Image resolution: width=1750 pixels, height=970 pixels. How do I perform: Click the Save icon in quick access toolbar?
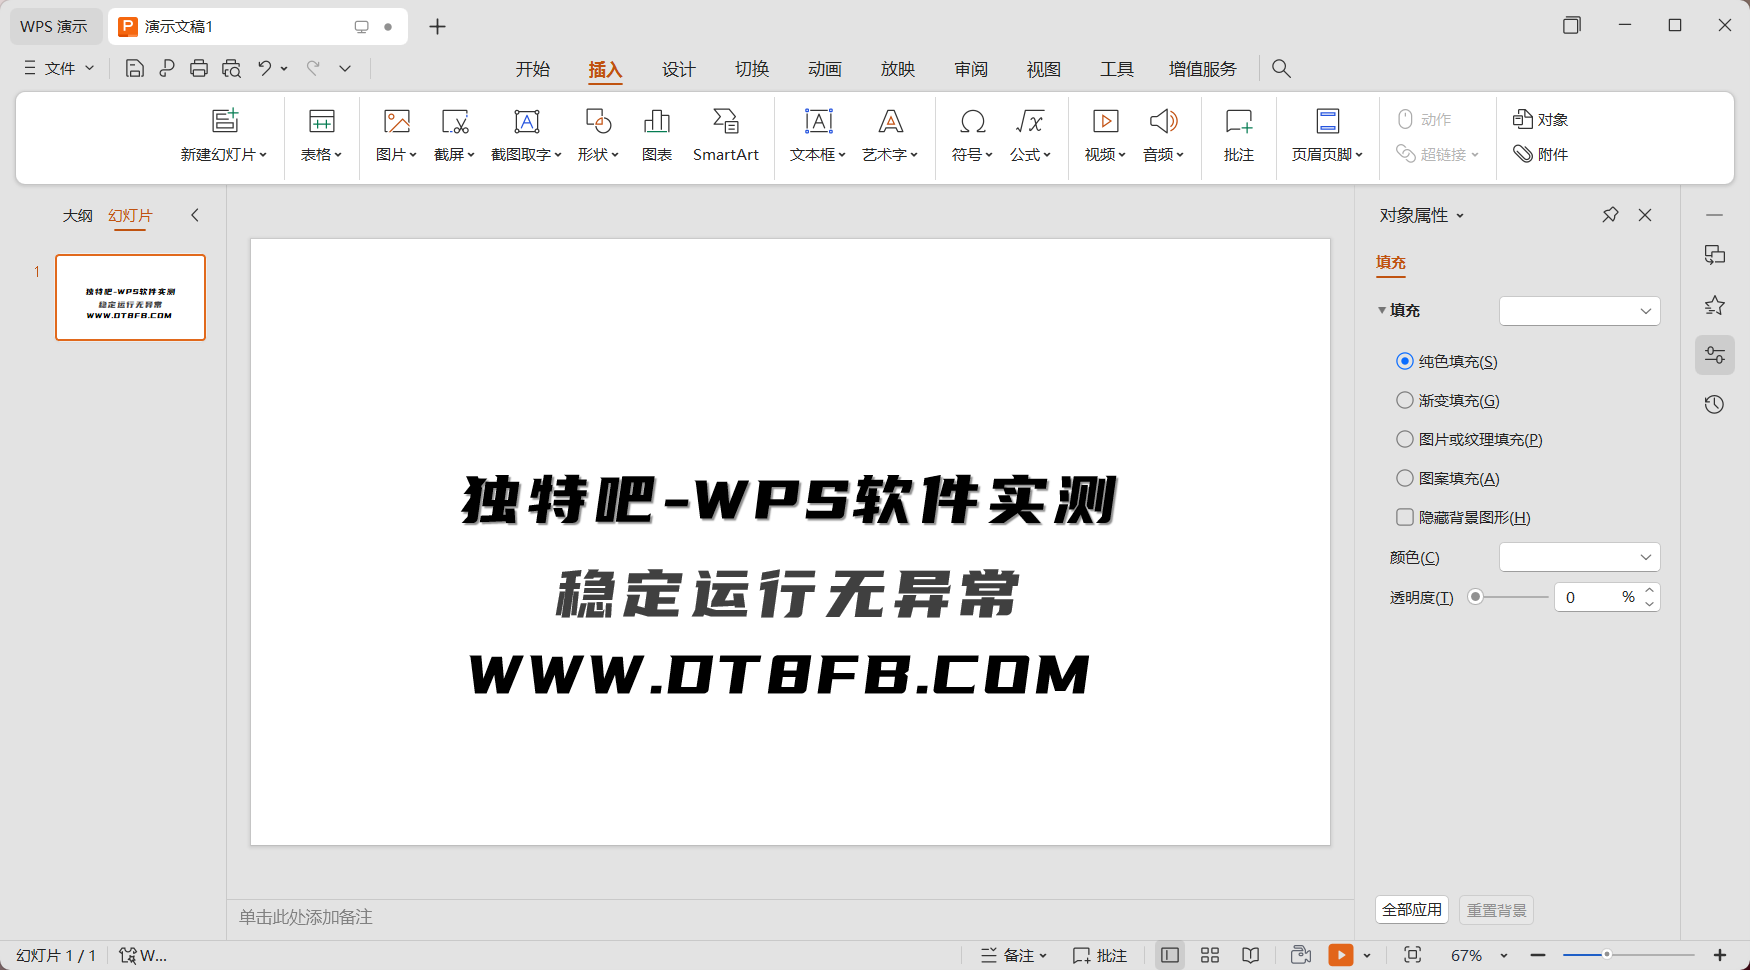(135, 68)
